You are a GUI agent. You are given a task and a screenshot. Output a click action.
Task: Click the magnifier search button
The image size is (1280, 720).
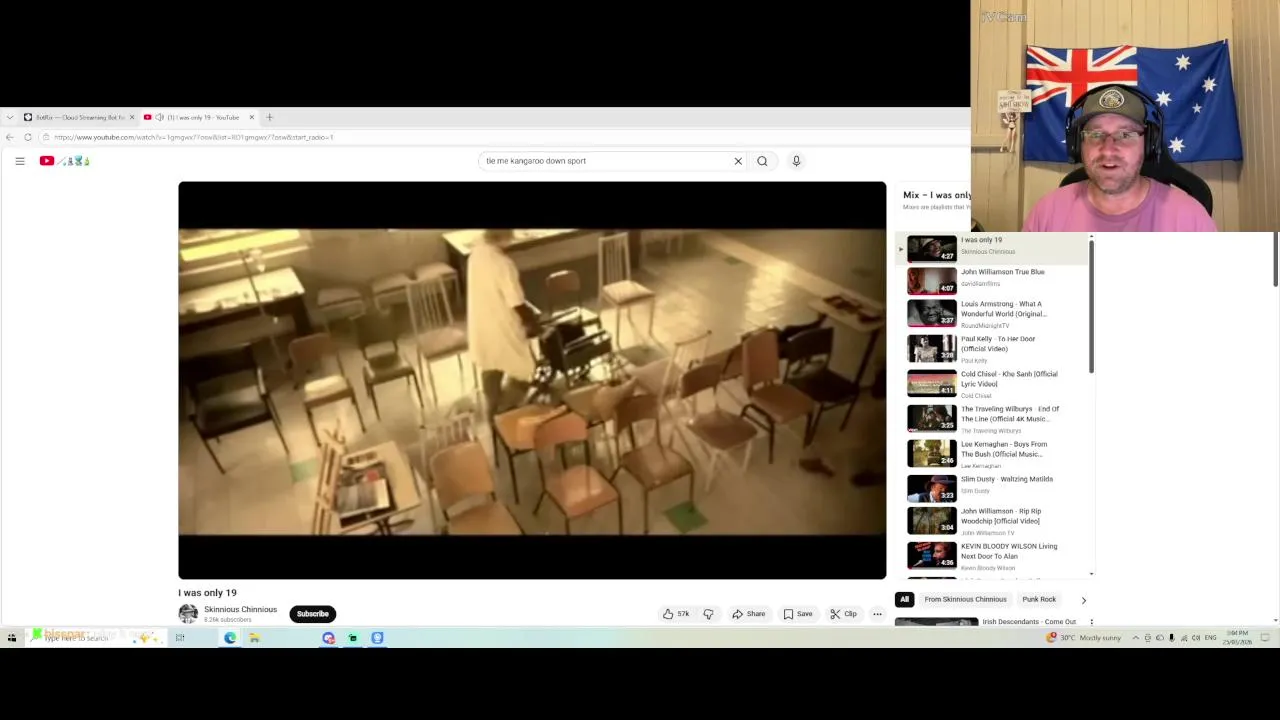click(x=762, y=161)
